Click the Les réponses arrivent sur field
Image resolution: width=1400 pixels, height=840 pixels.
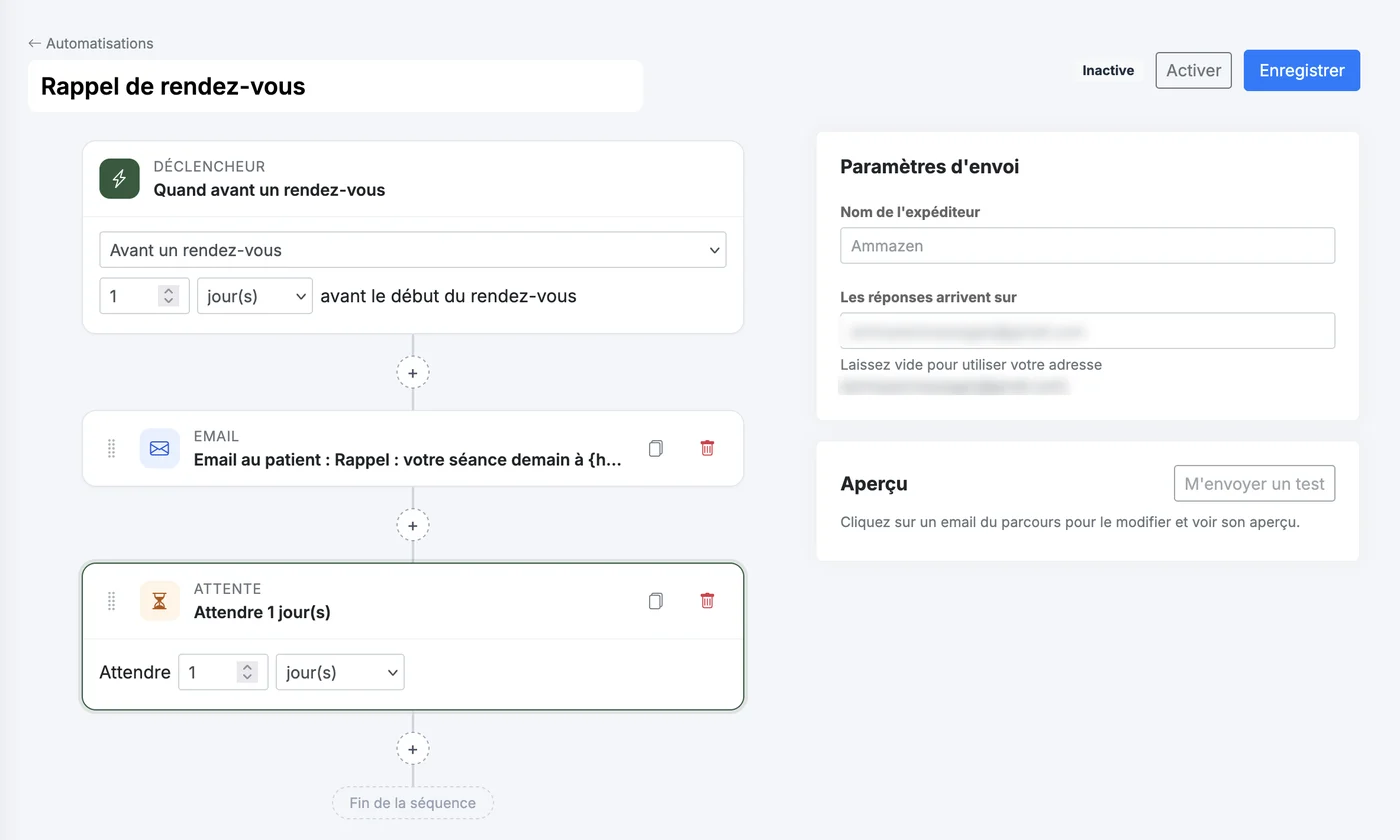pyautogui.click(x=1087, y=330)
